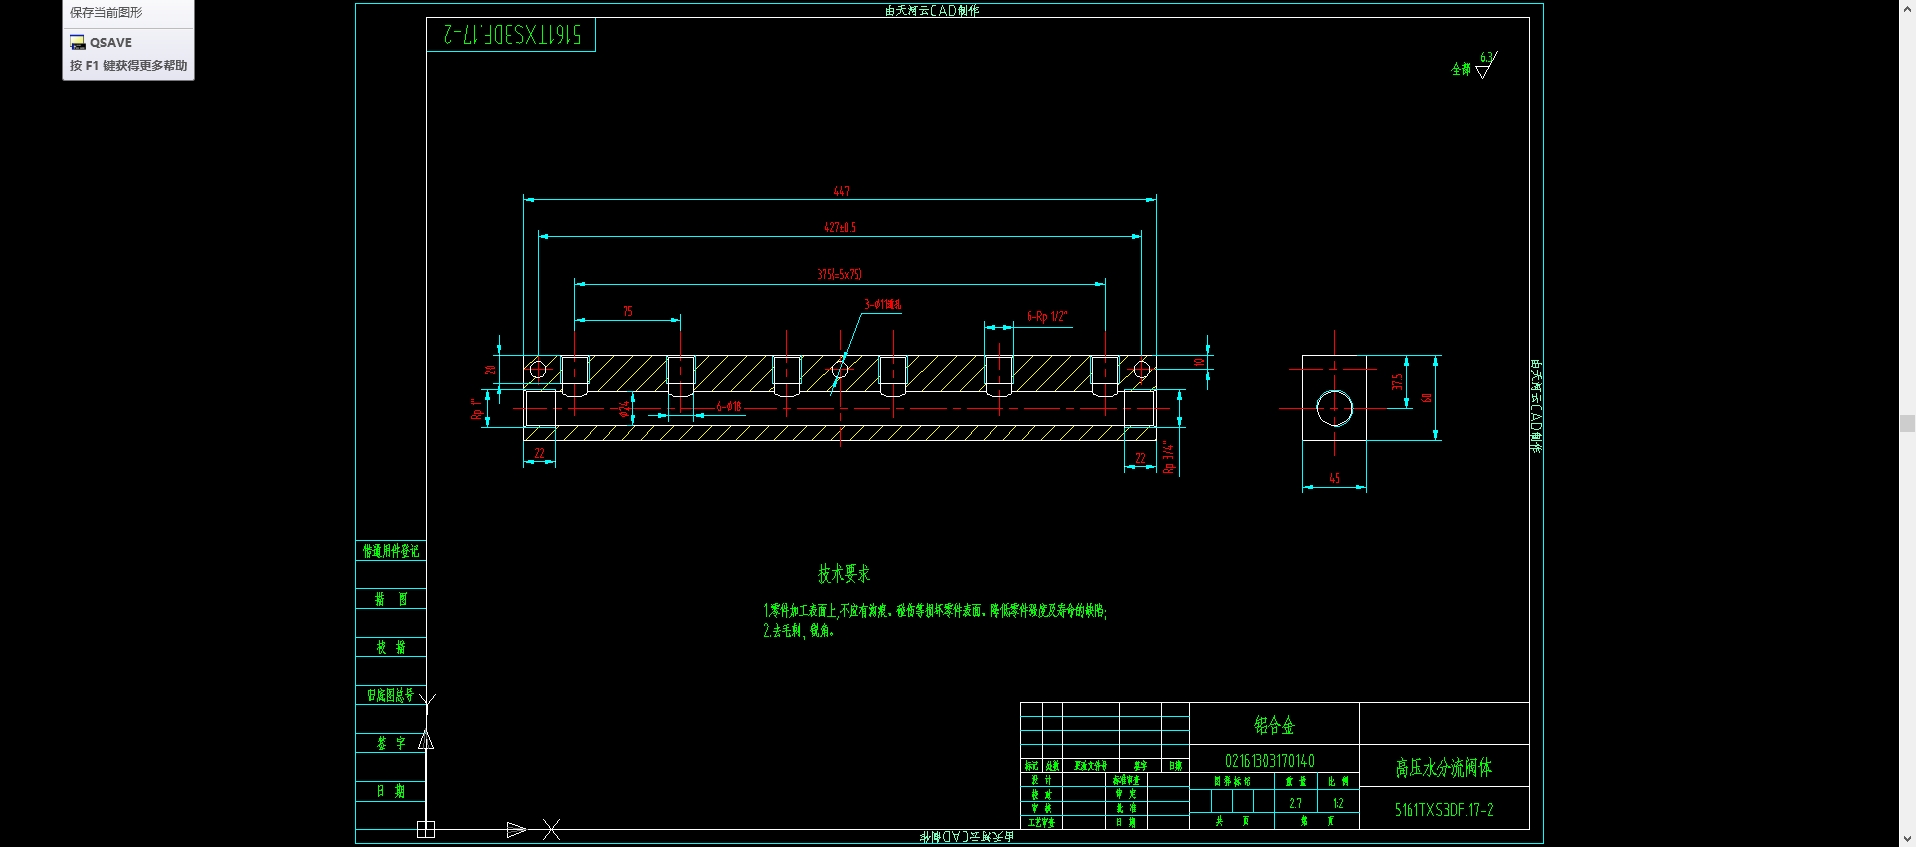Select the 6-φ18 hole callout
This screenshot has height=847, width=1916.
tap(729, 407)
